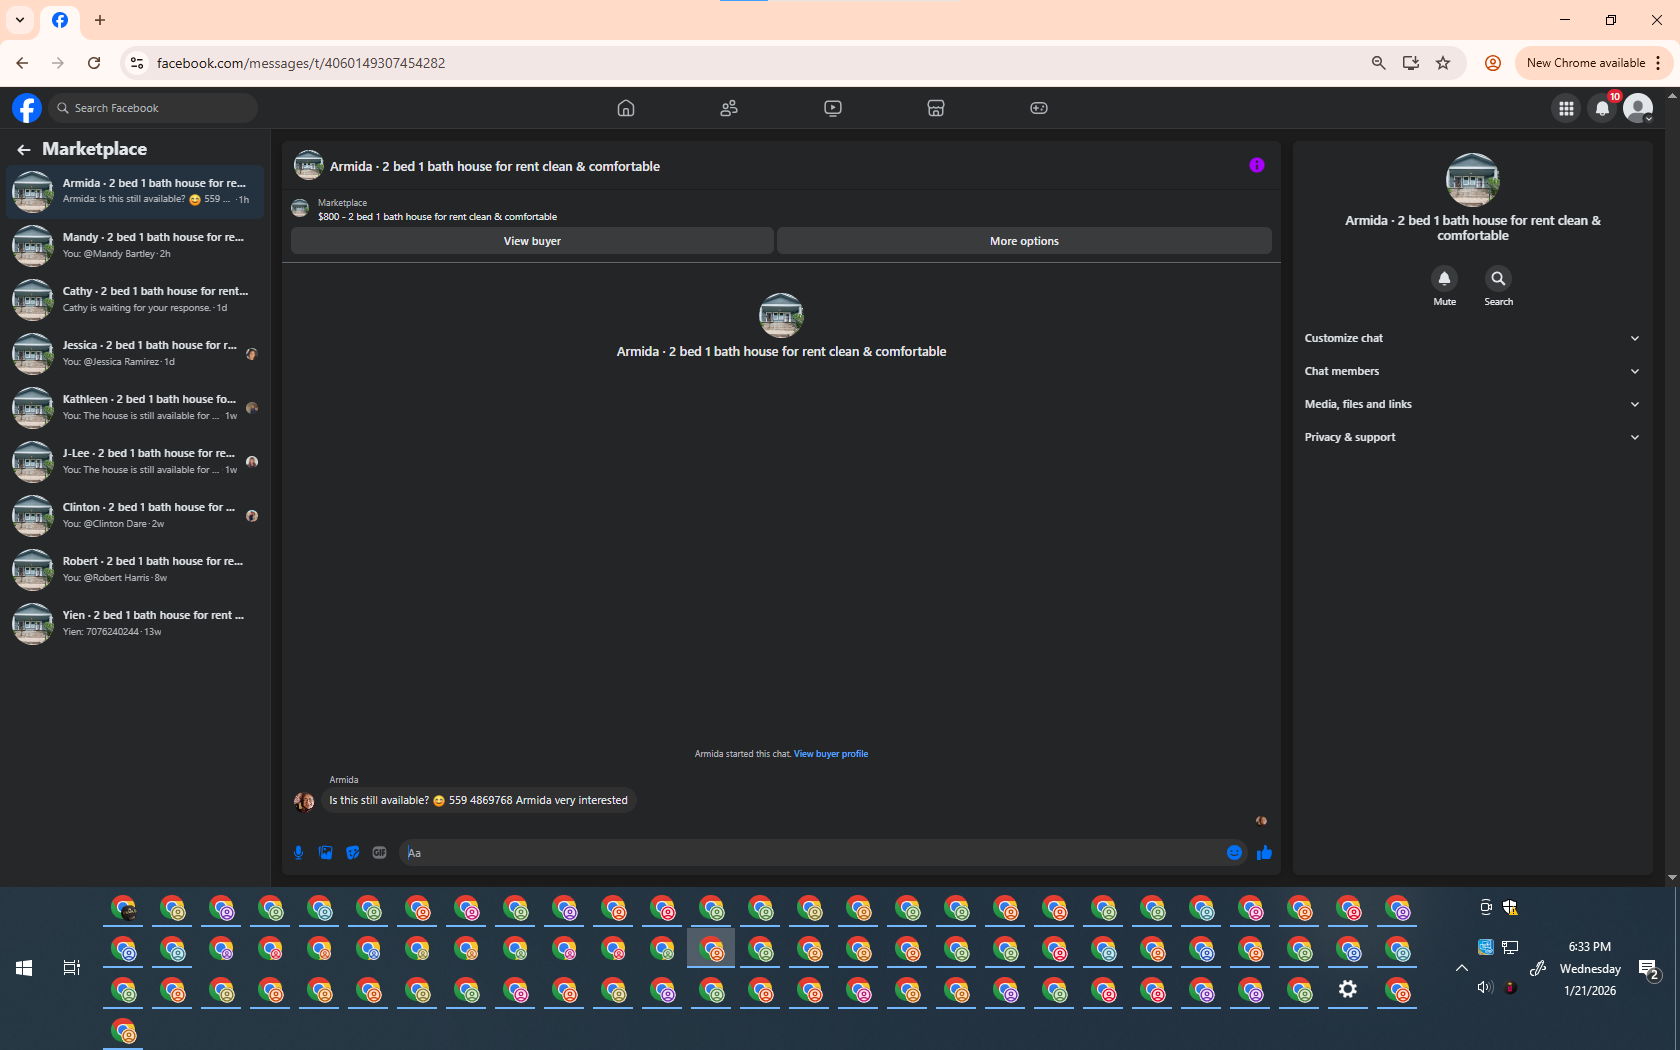1680x1050 pixels.
Task: Search within the conversation
Action: point(1498,279)
